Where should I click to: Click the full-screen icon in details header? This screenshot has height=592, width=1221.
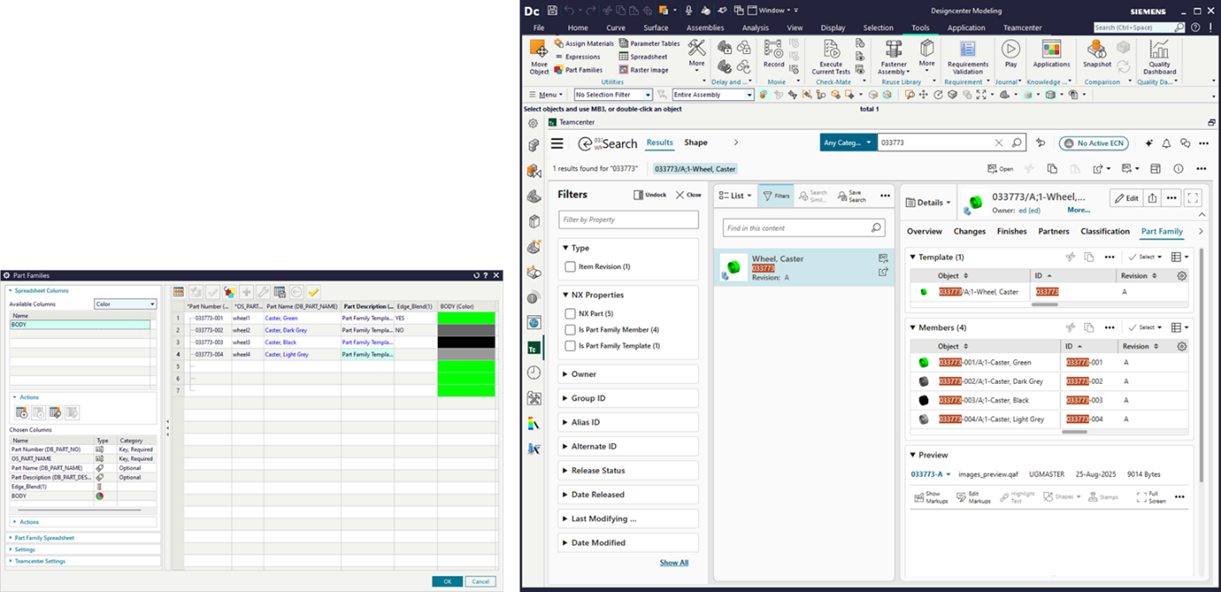tap(1192, 198)
